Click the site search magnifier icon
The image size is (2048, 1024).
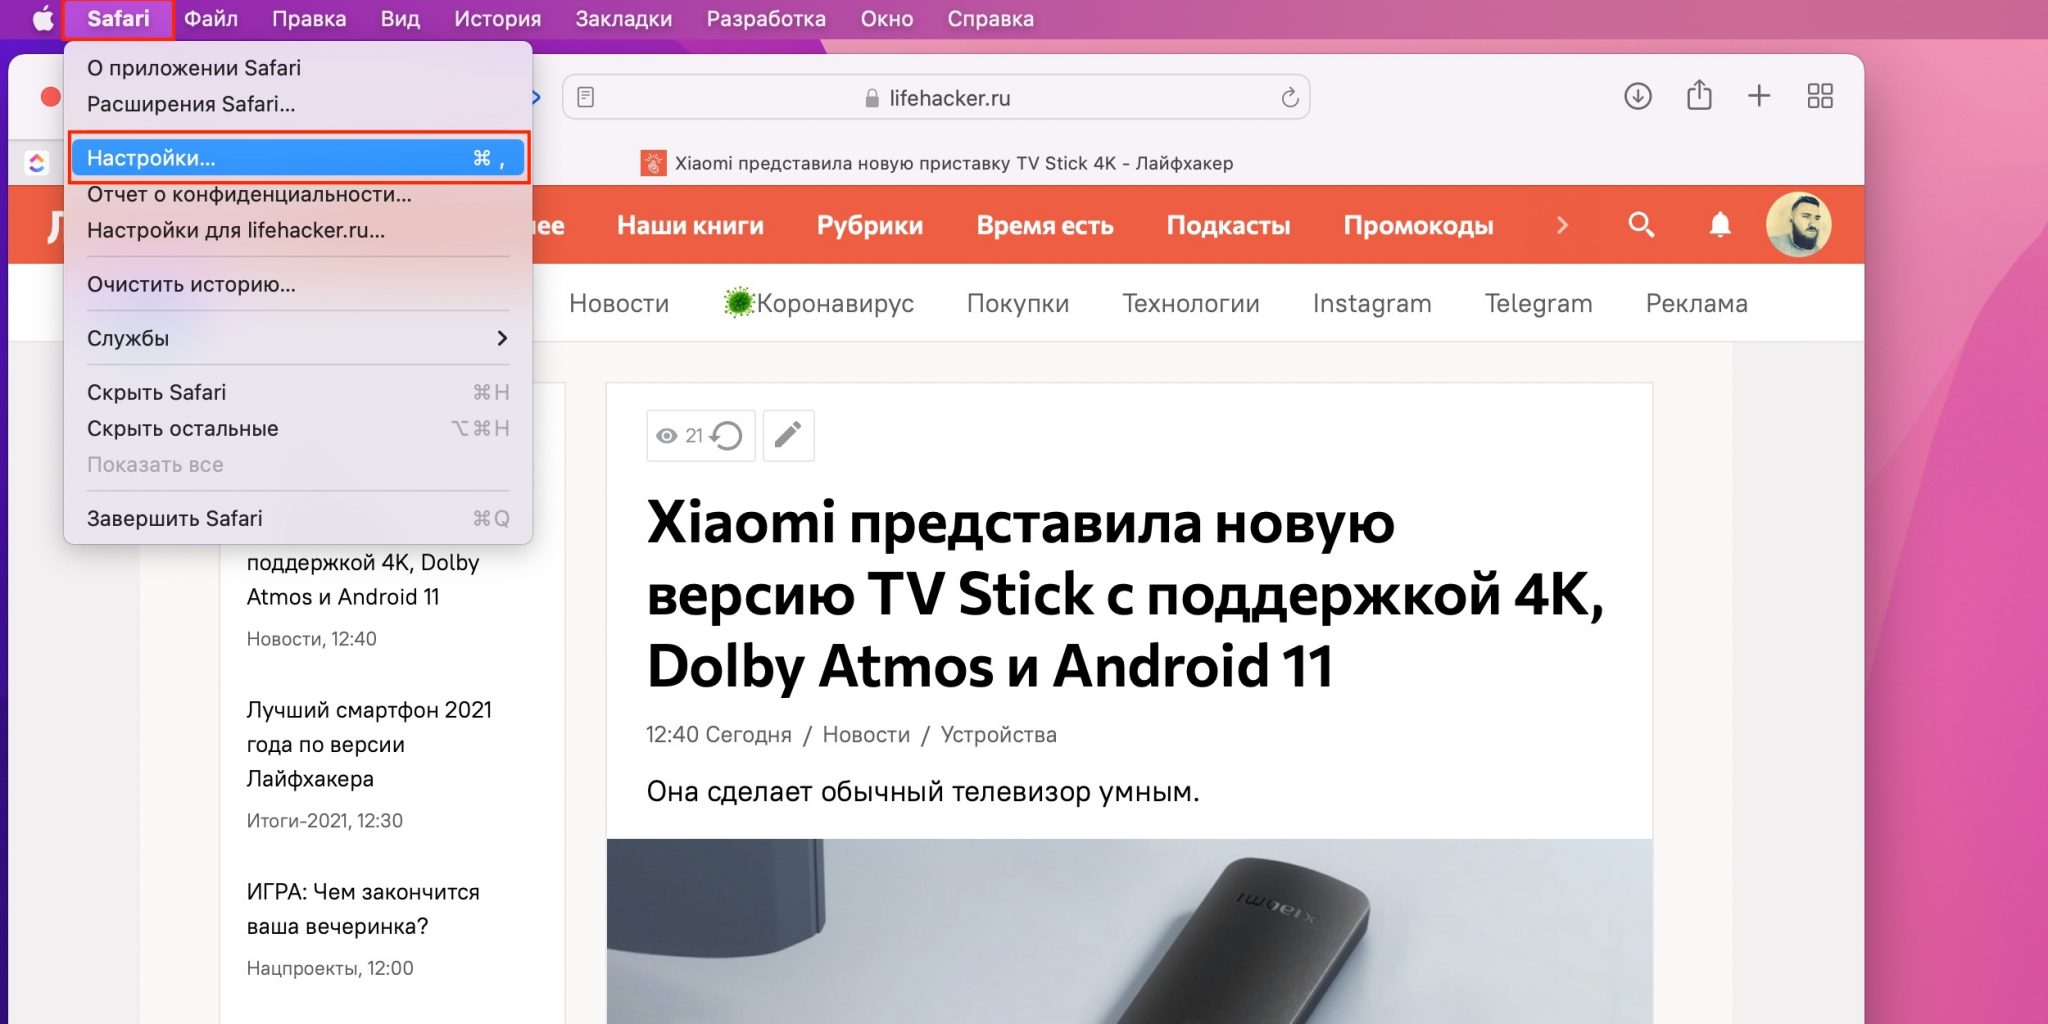pos(1641,225)
